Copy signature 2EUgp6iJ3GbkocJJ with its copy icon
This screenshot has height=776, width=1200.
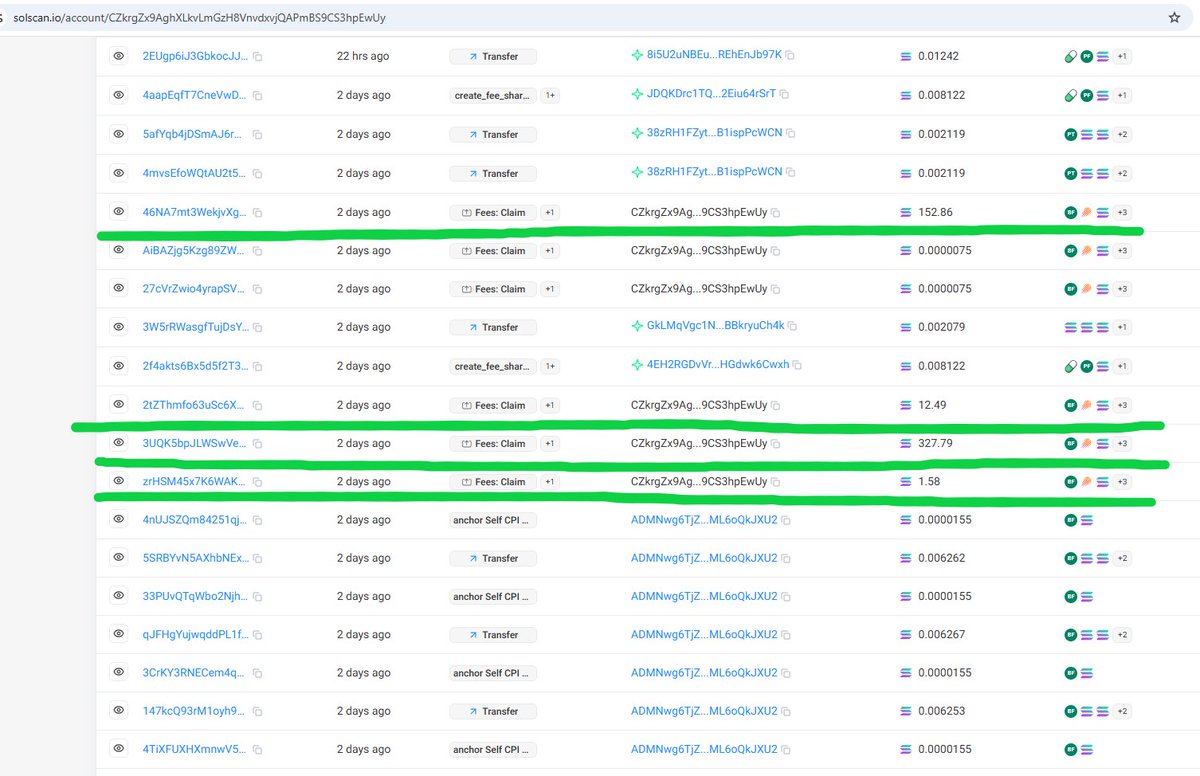[x=258, y=57]
